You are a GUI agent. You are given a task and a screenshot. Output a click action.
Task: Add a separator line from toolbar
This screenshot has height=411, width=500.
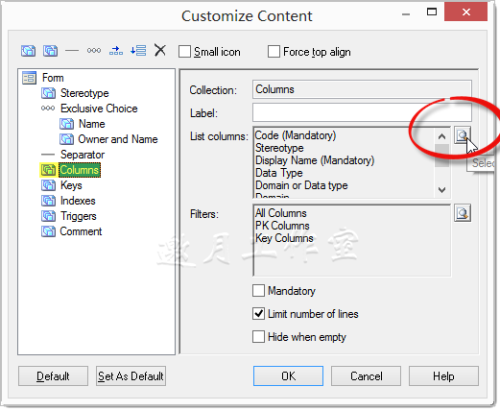(72, 51)
